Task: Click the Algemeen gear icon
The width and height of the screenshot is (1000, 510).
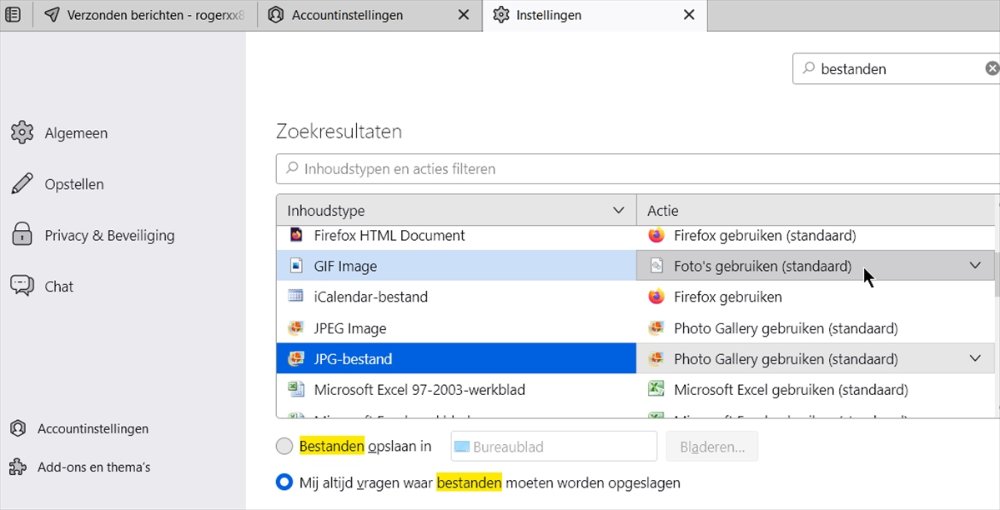Action: [x=22, y=133]
